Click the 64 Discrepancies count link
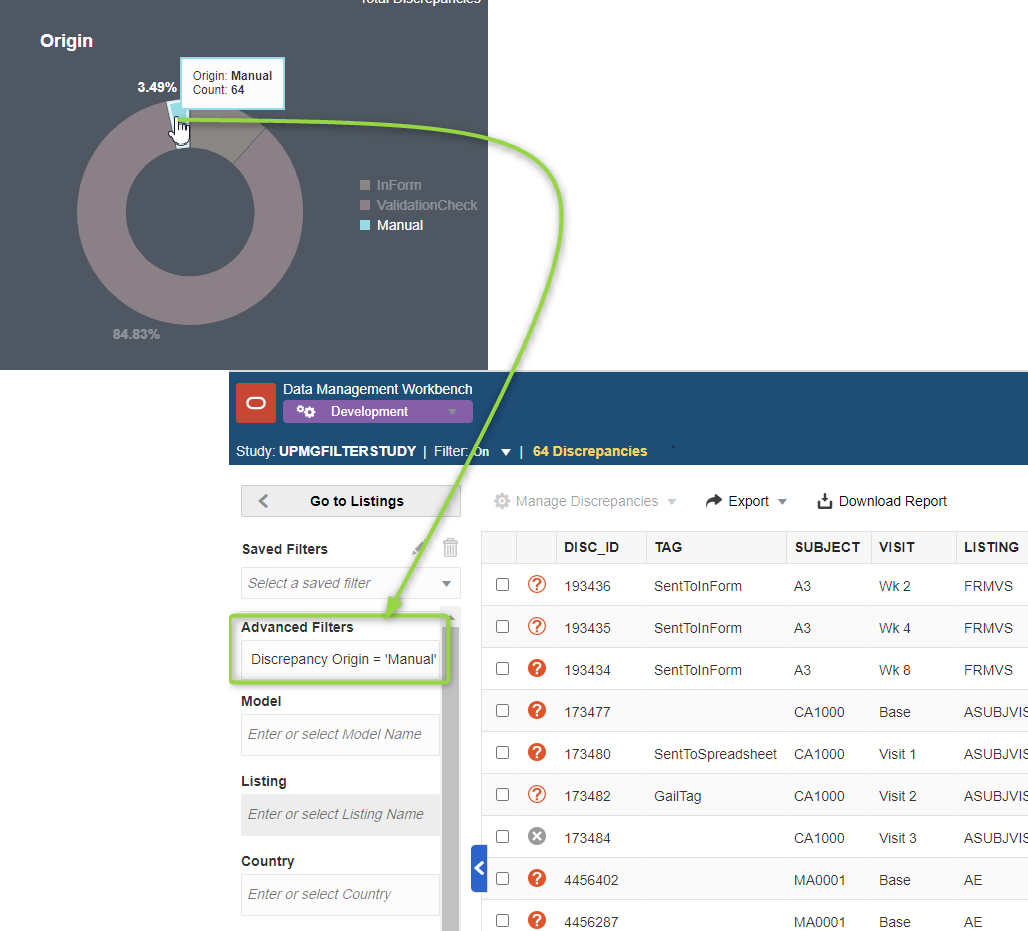1028x931 pixels. (x=589, y=451)
